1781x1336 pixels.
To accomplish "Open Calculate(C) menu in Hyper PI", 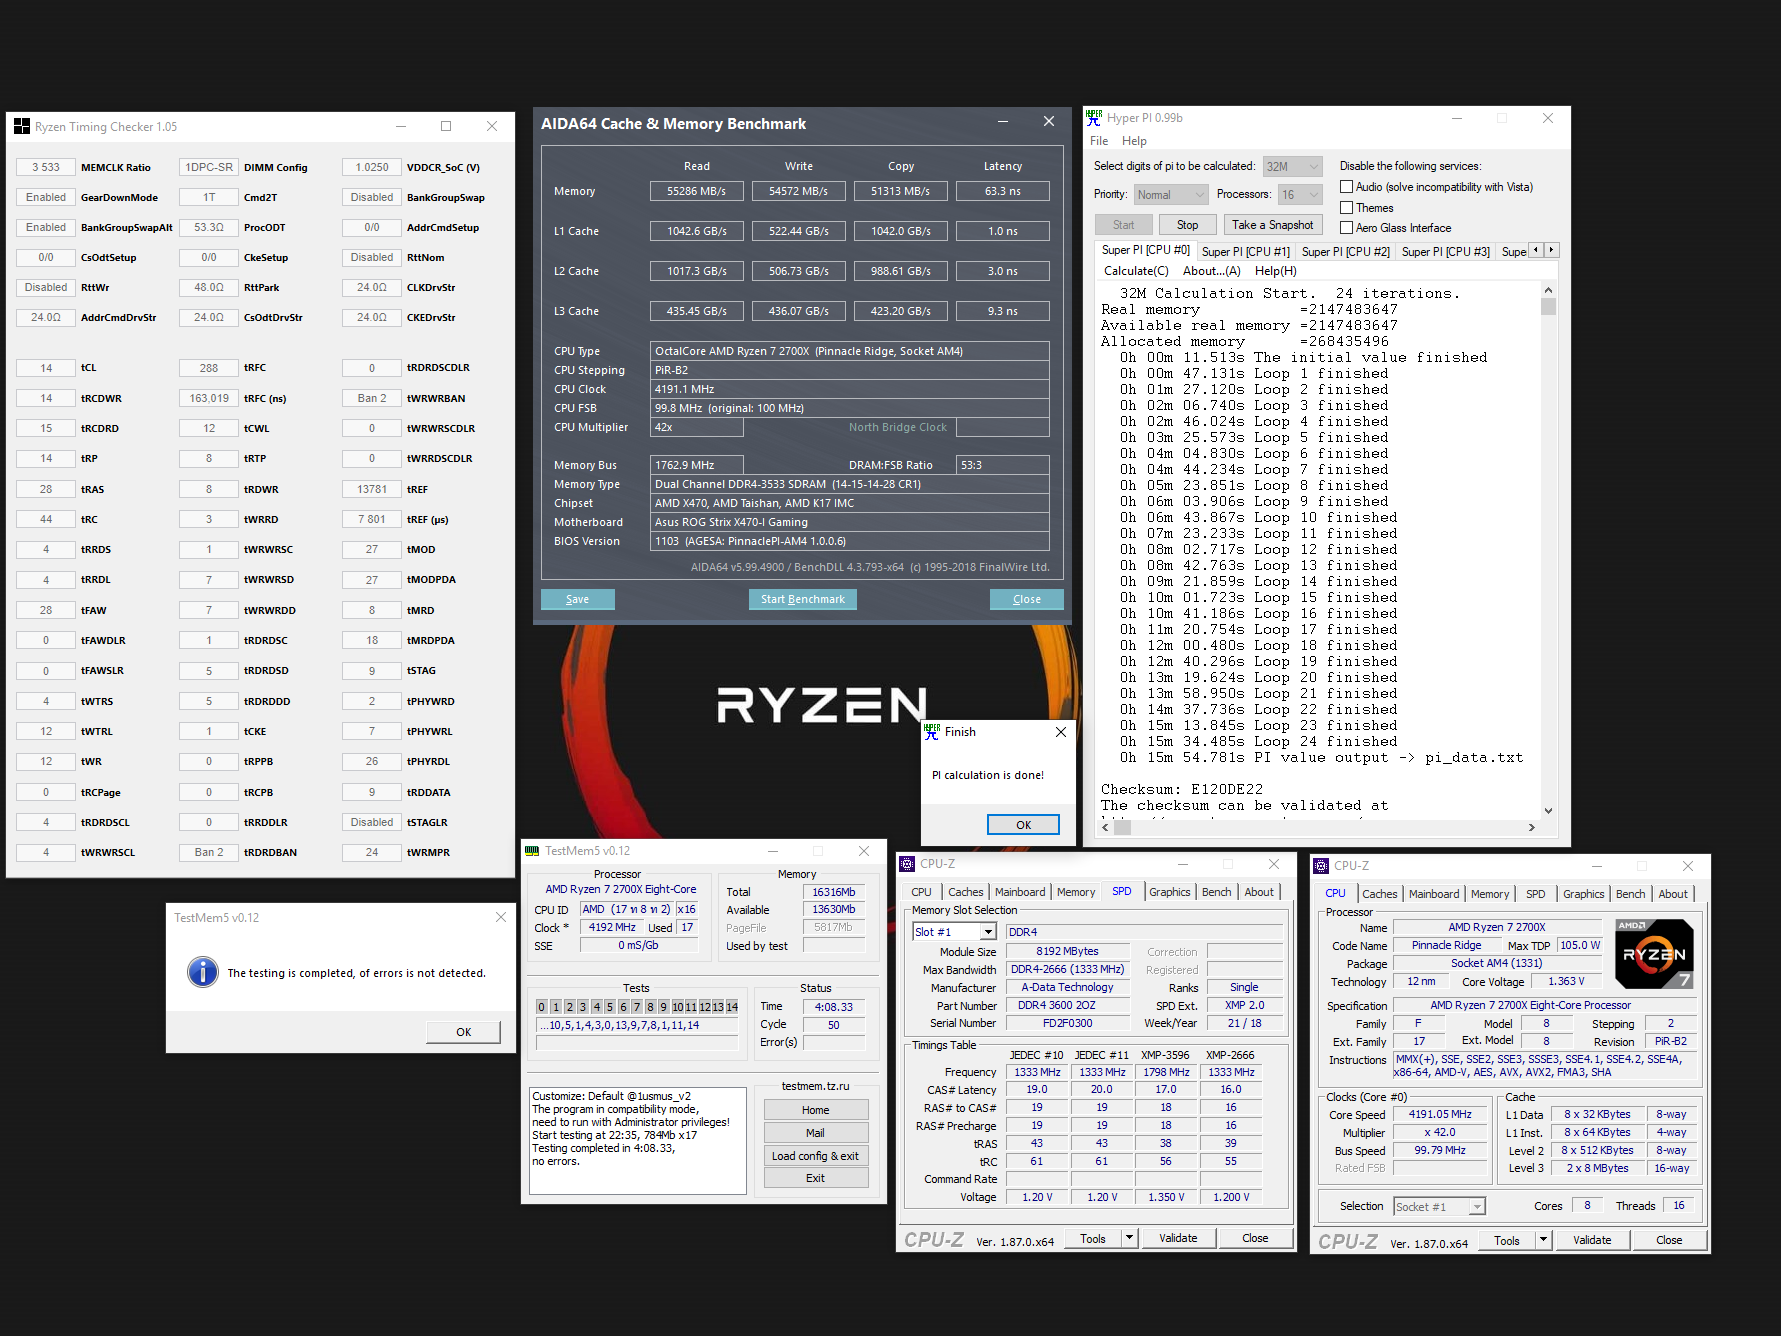I will [1136, 271].
